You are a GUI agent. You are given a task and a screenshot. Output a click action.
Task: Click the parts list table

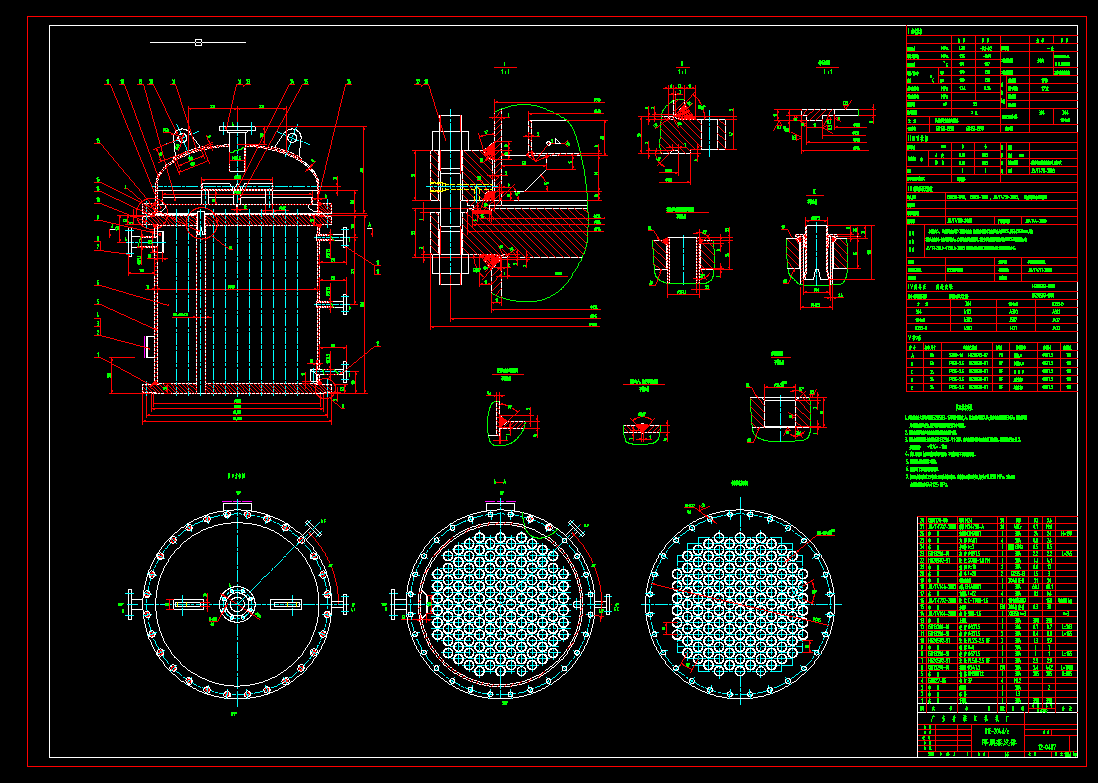point(997,614)
